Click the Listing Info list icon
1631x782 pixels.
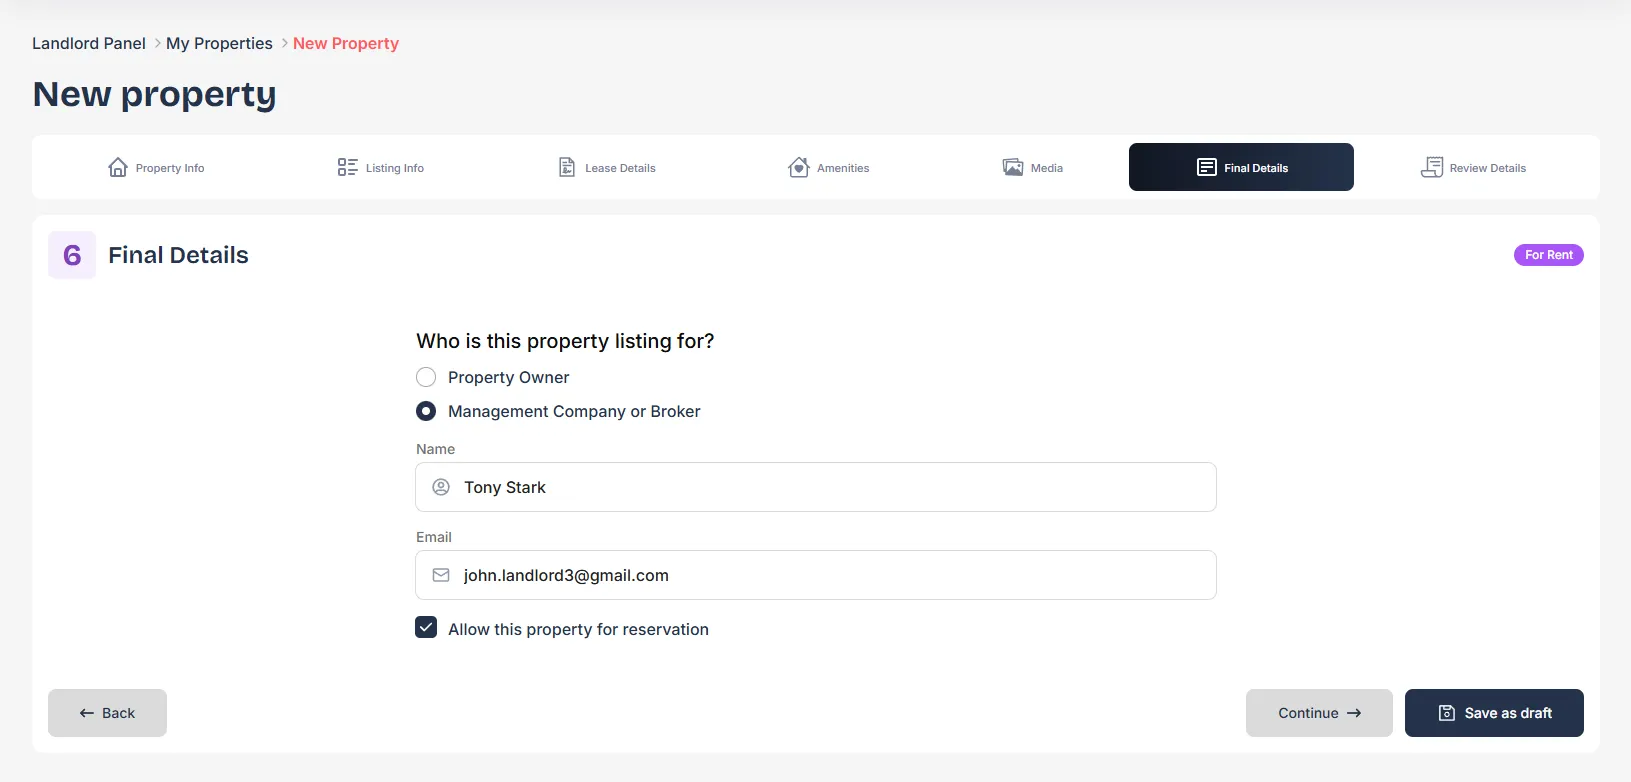click(347, 167)
